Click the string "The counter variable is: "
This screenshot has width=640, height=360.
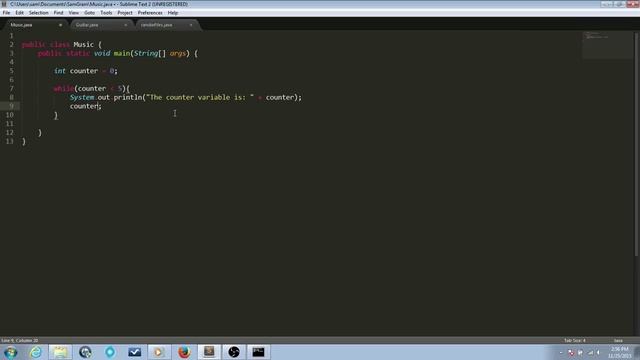click(200, 98)
